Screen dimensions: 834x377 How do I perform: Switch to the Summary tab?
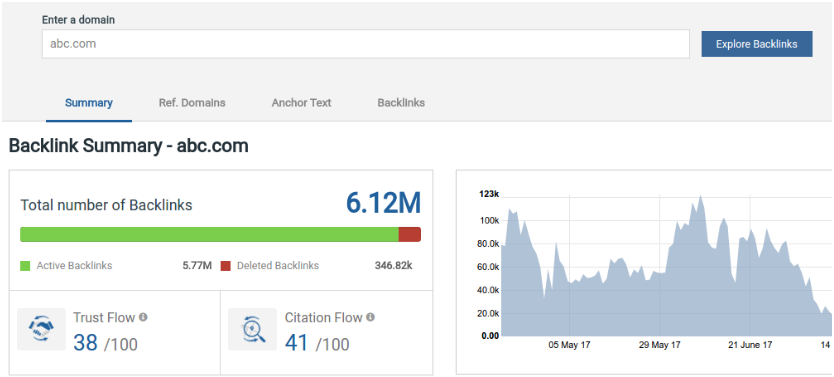pos(89,103)
